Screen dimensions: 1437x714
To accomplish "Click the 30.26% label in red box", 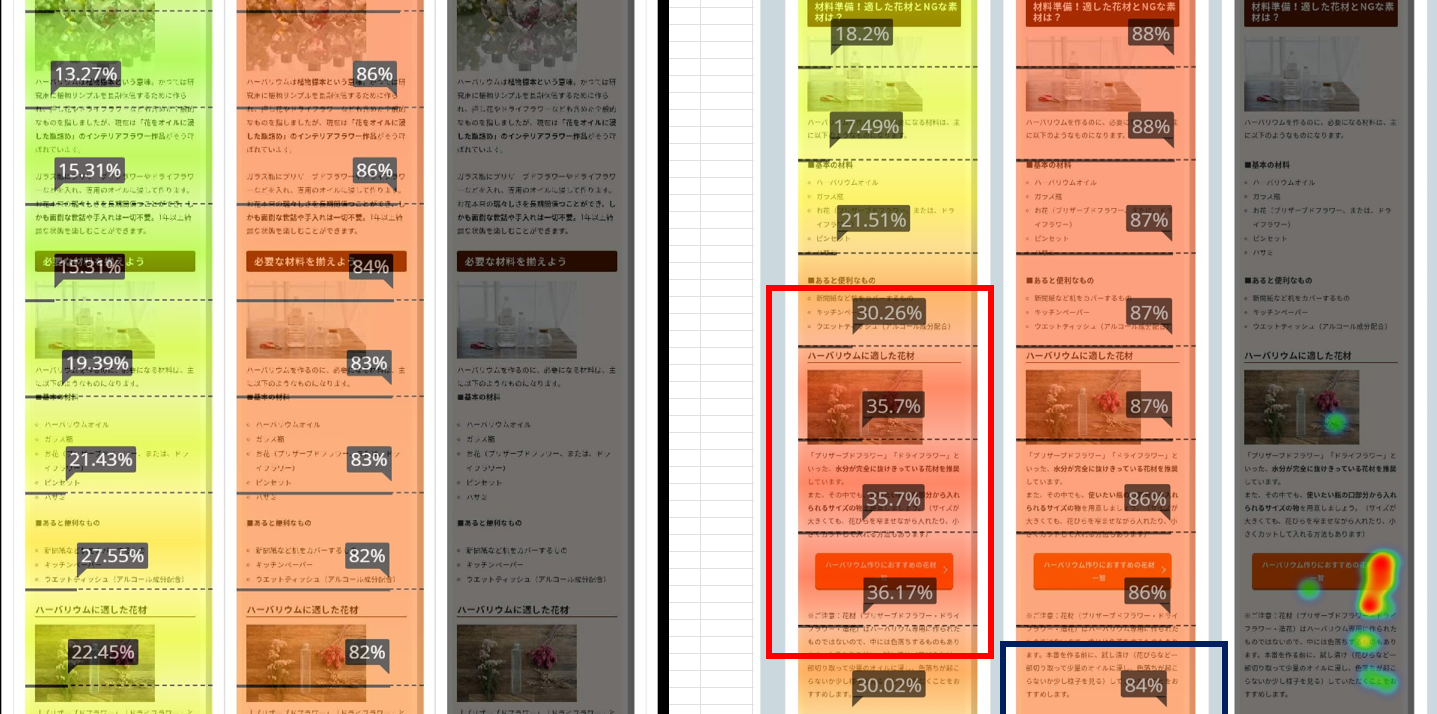I will [889, 312].
